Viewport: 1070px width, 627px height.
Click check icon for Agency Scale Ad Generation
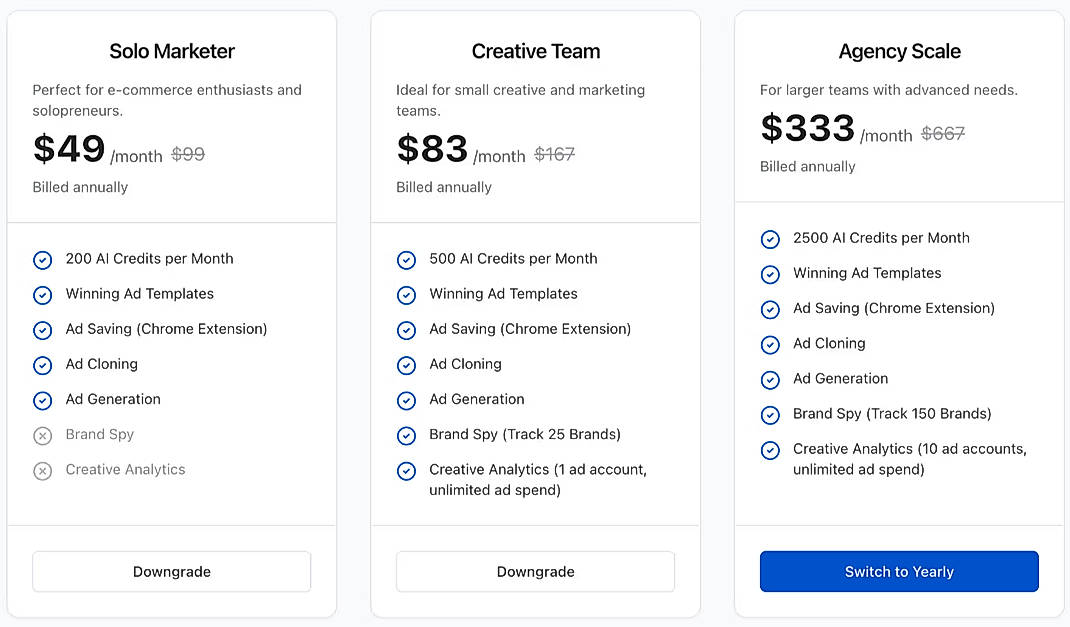(770, 380)
